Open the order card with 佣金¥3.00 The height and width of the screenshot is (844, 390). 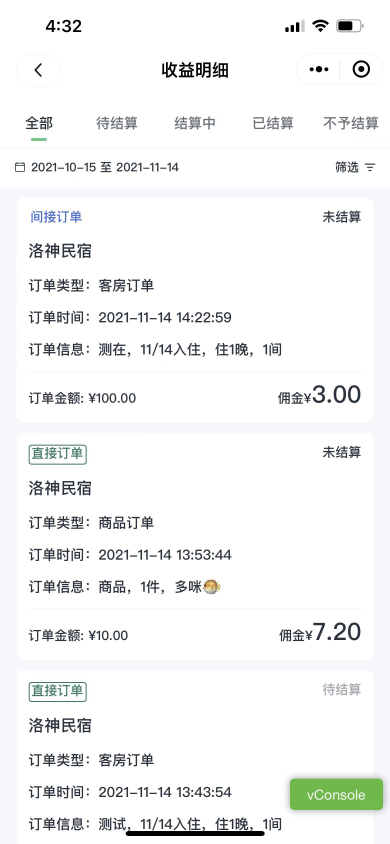coord(195,310)
